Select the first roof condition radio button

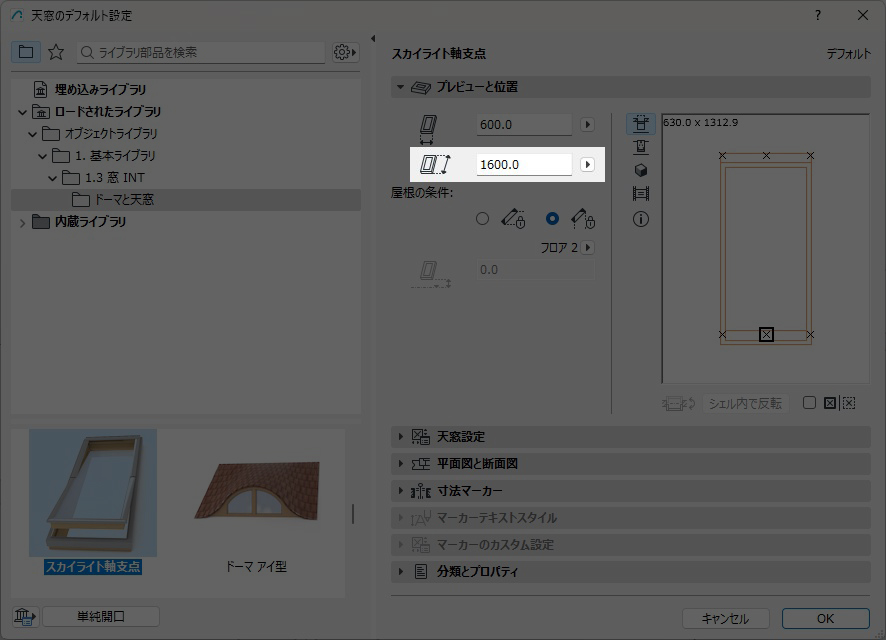[x=483, y=218]
